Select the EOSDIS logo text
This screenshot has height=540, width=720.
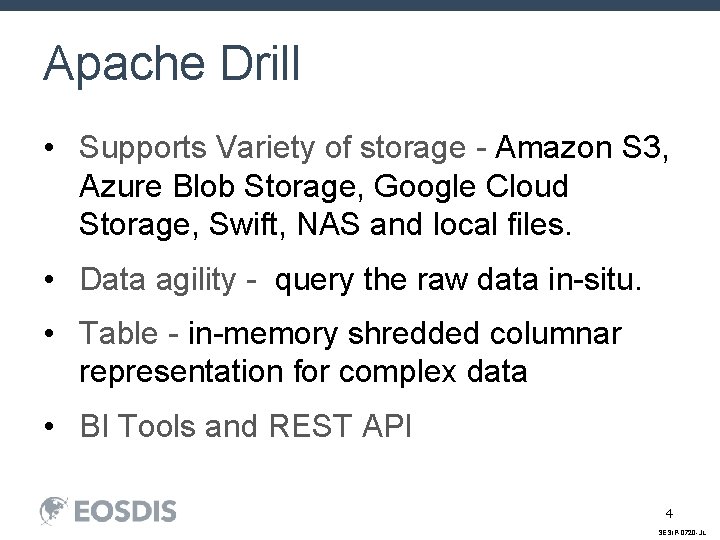pyautogui.click(x=125, y=511)
